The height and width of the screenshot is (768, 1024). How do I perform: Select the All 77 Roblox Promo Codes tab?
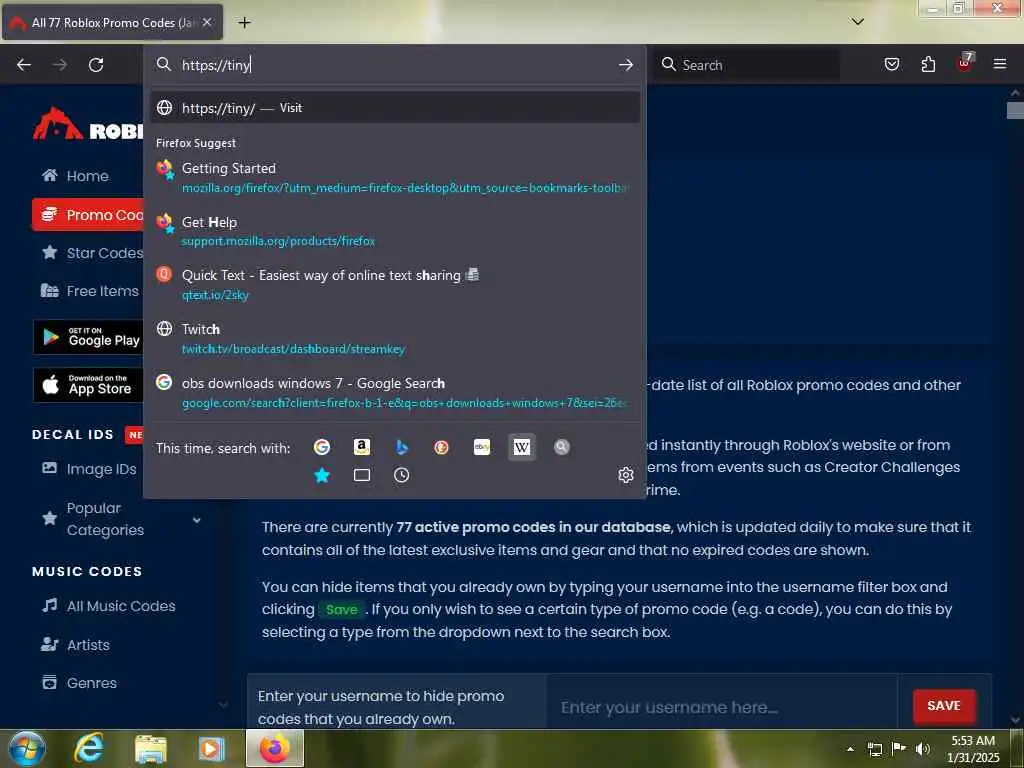[112, 22]
